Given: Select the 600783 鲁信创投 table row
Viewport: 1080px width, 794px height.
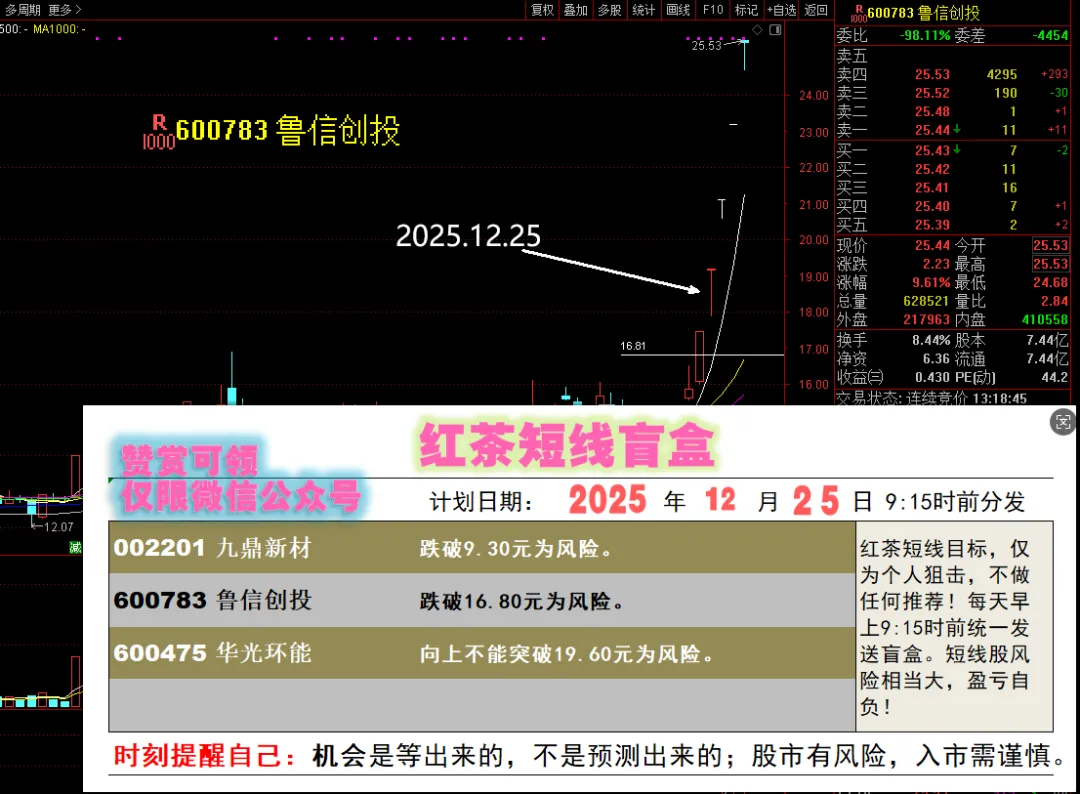Looking at the screenshot, I should click(481, 600).
